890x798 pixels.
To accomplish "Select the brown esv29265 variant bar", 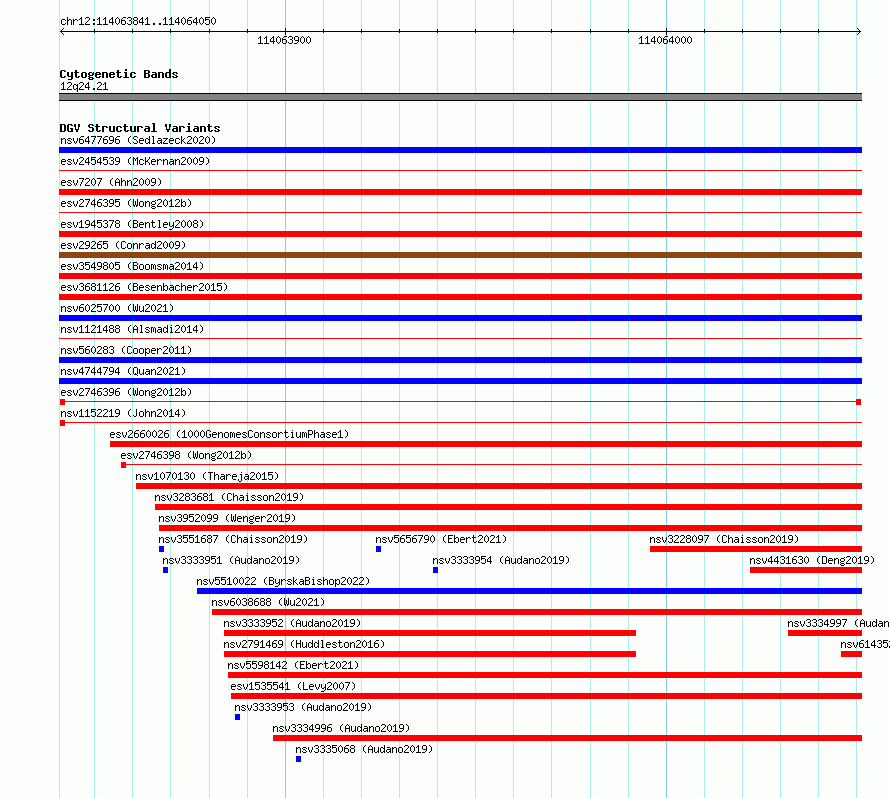I will [460, 255].
